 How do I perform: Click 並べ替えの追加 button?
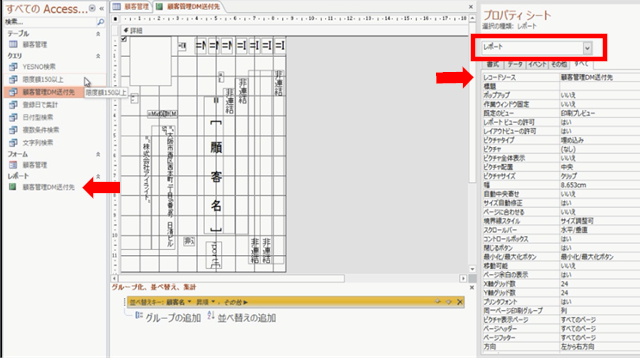pos(241,318)
